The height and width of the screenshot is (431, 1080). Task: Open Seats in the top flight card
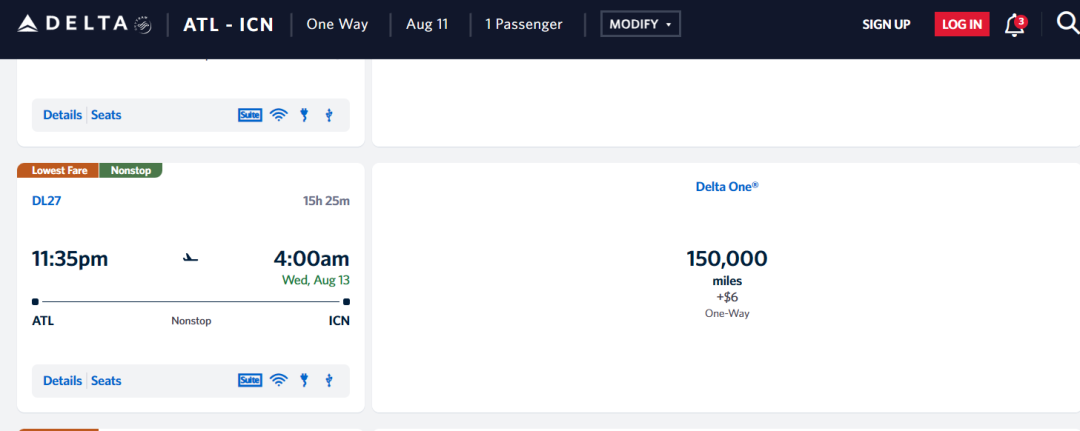(106, 115)
